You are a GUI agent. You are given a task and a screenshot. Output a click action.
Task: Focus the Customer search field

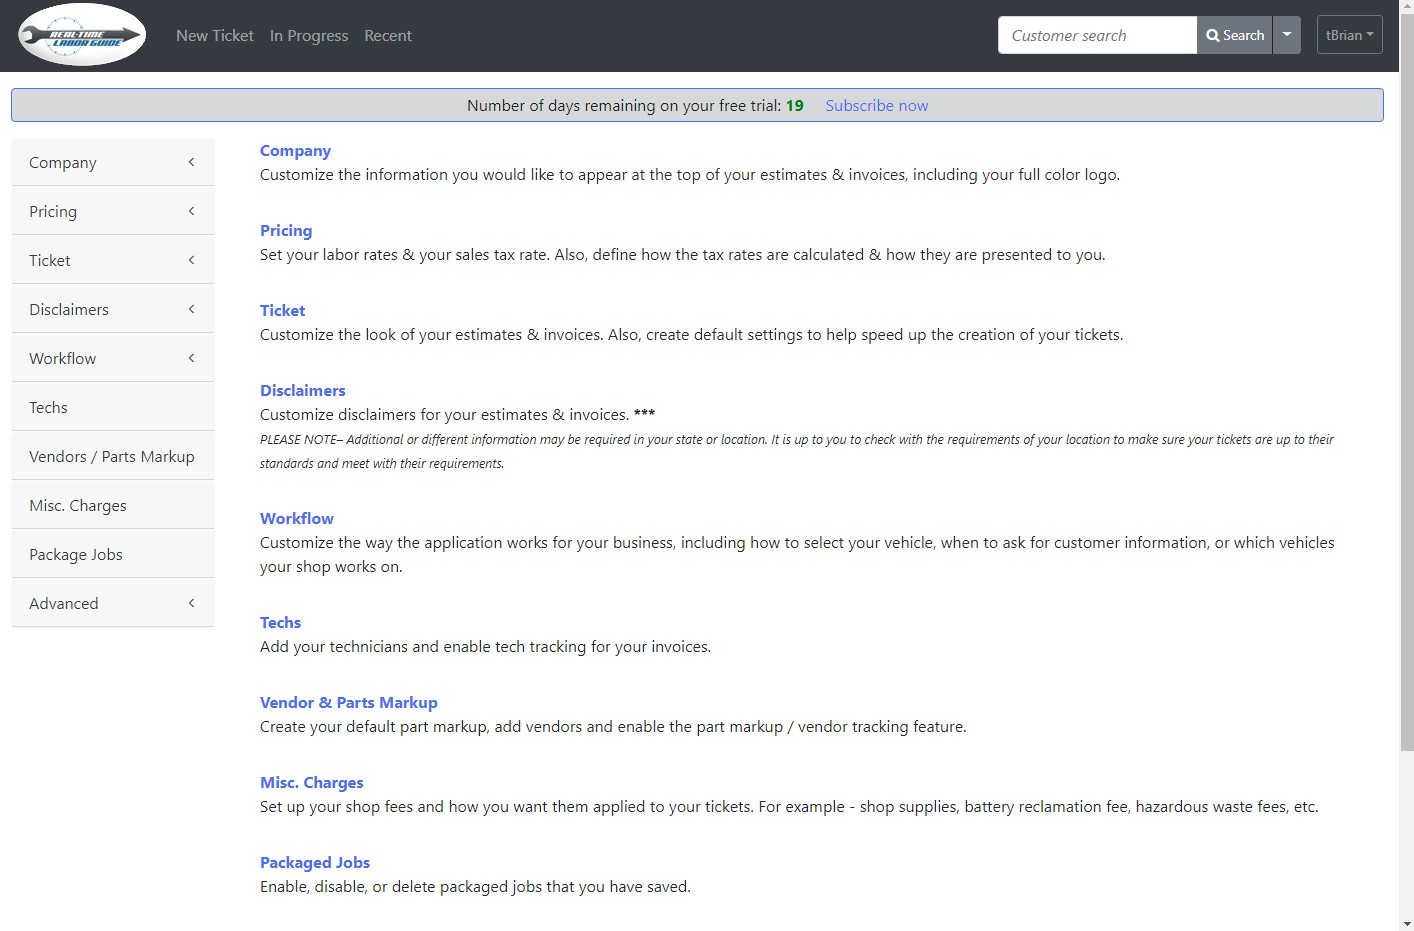point(1097,35)
